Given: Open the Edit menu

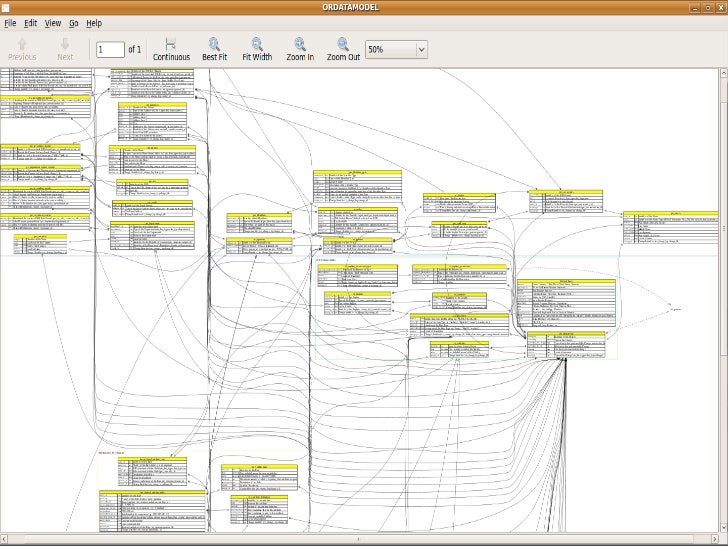Looking at the screenshot, I should coord(31,22).
